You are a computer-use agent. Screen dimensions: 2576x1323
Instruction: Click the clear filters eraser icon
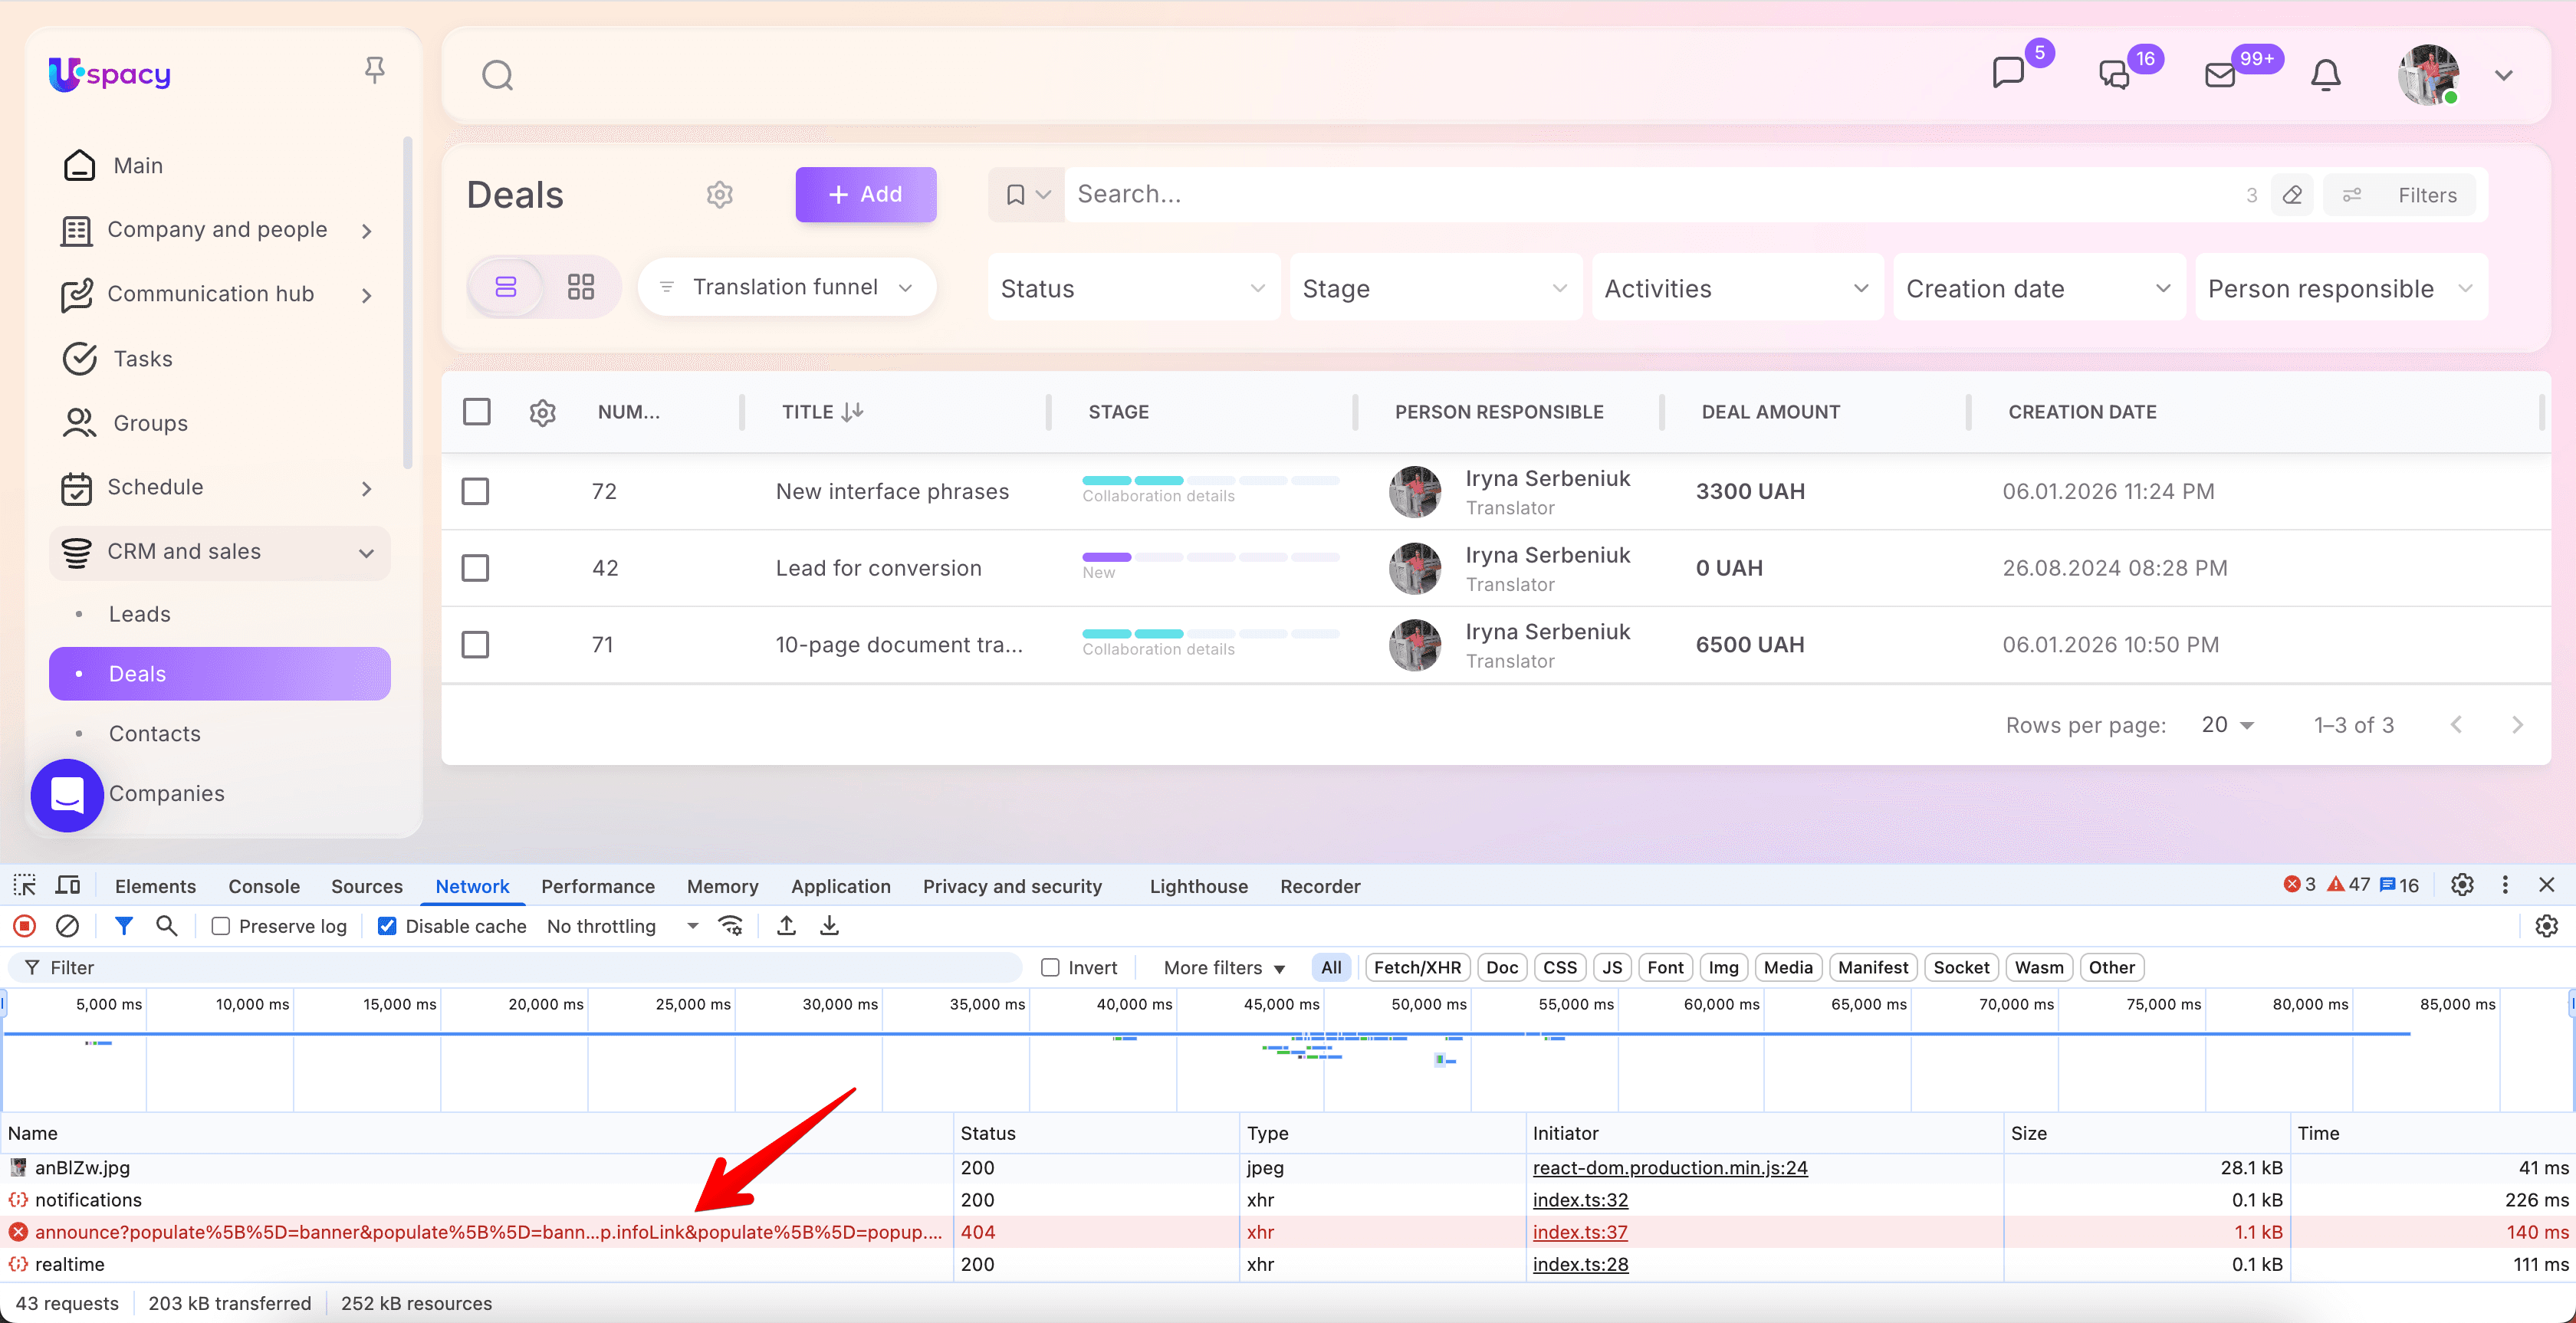pos(2292,195)
